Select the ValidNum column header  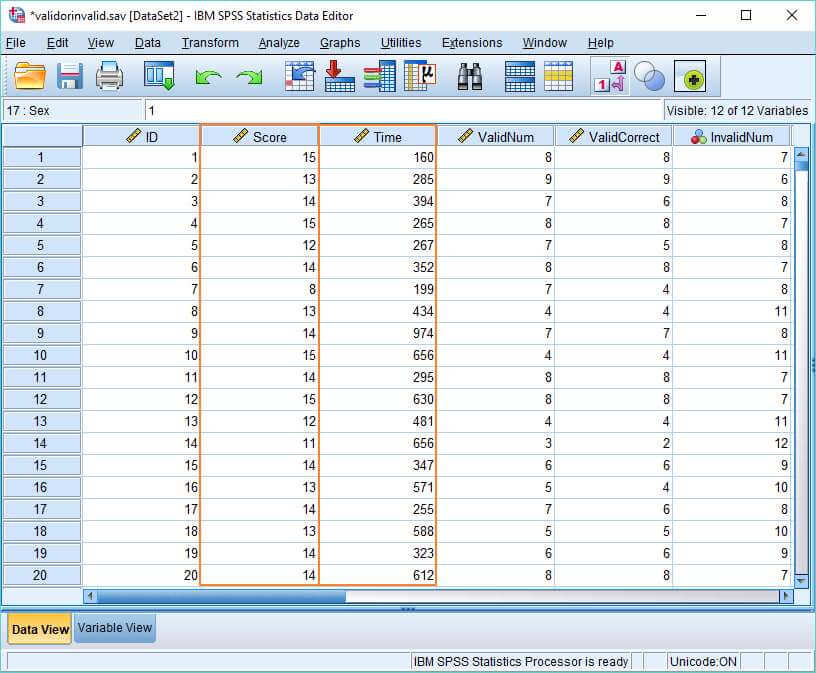(495, 137)
